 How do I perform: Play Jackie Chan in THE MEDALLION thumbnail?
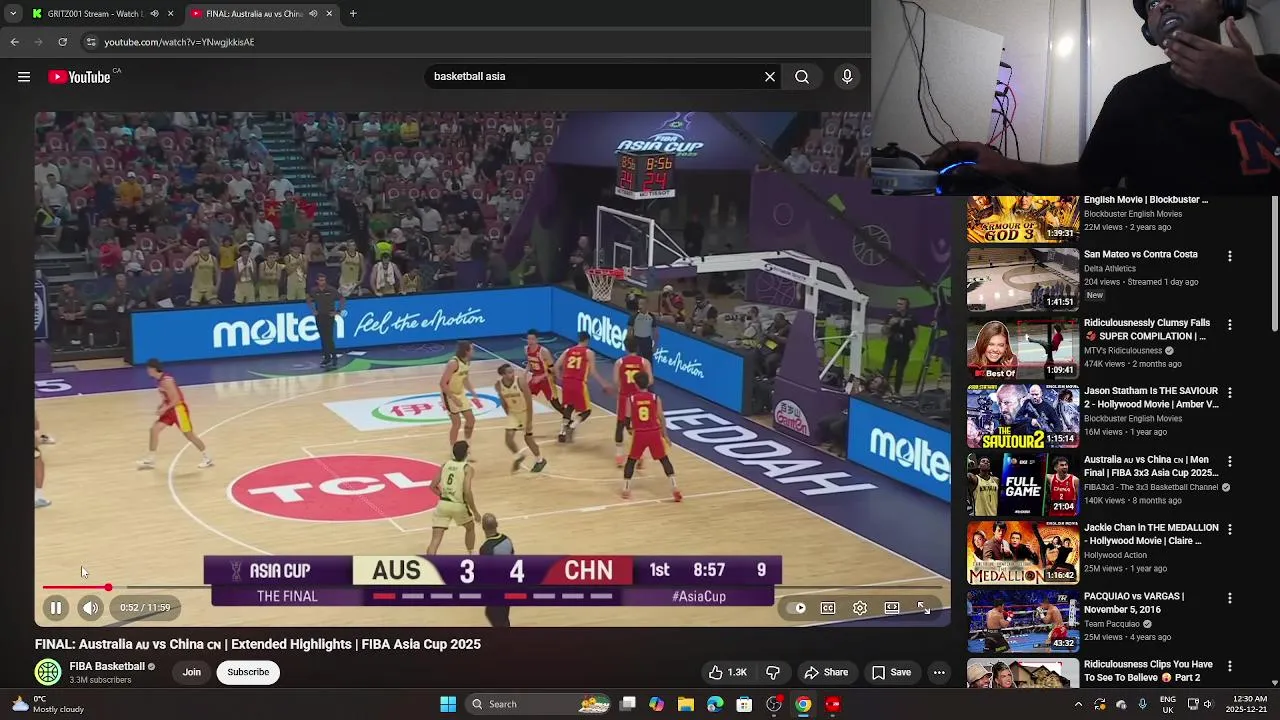tap(1022, 552)
